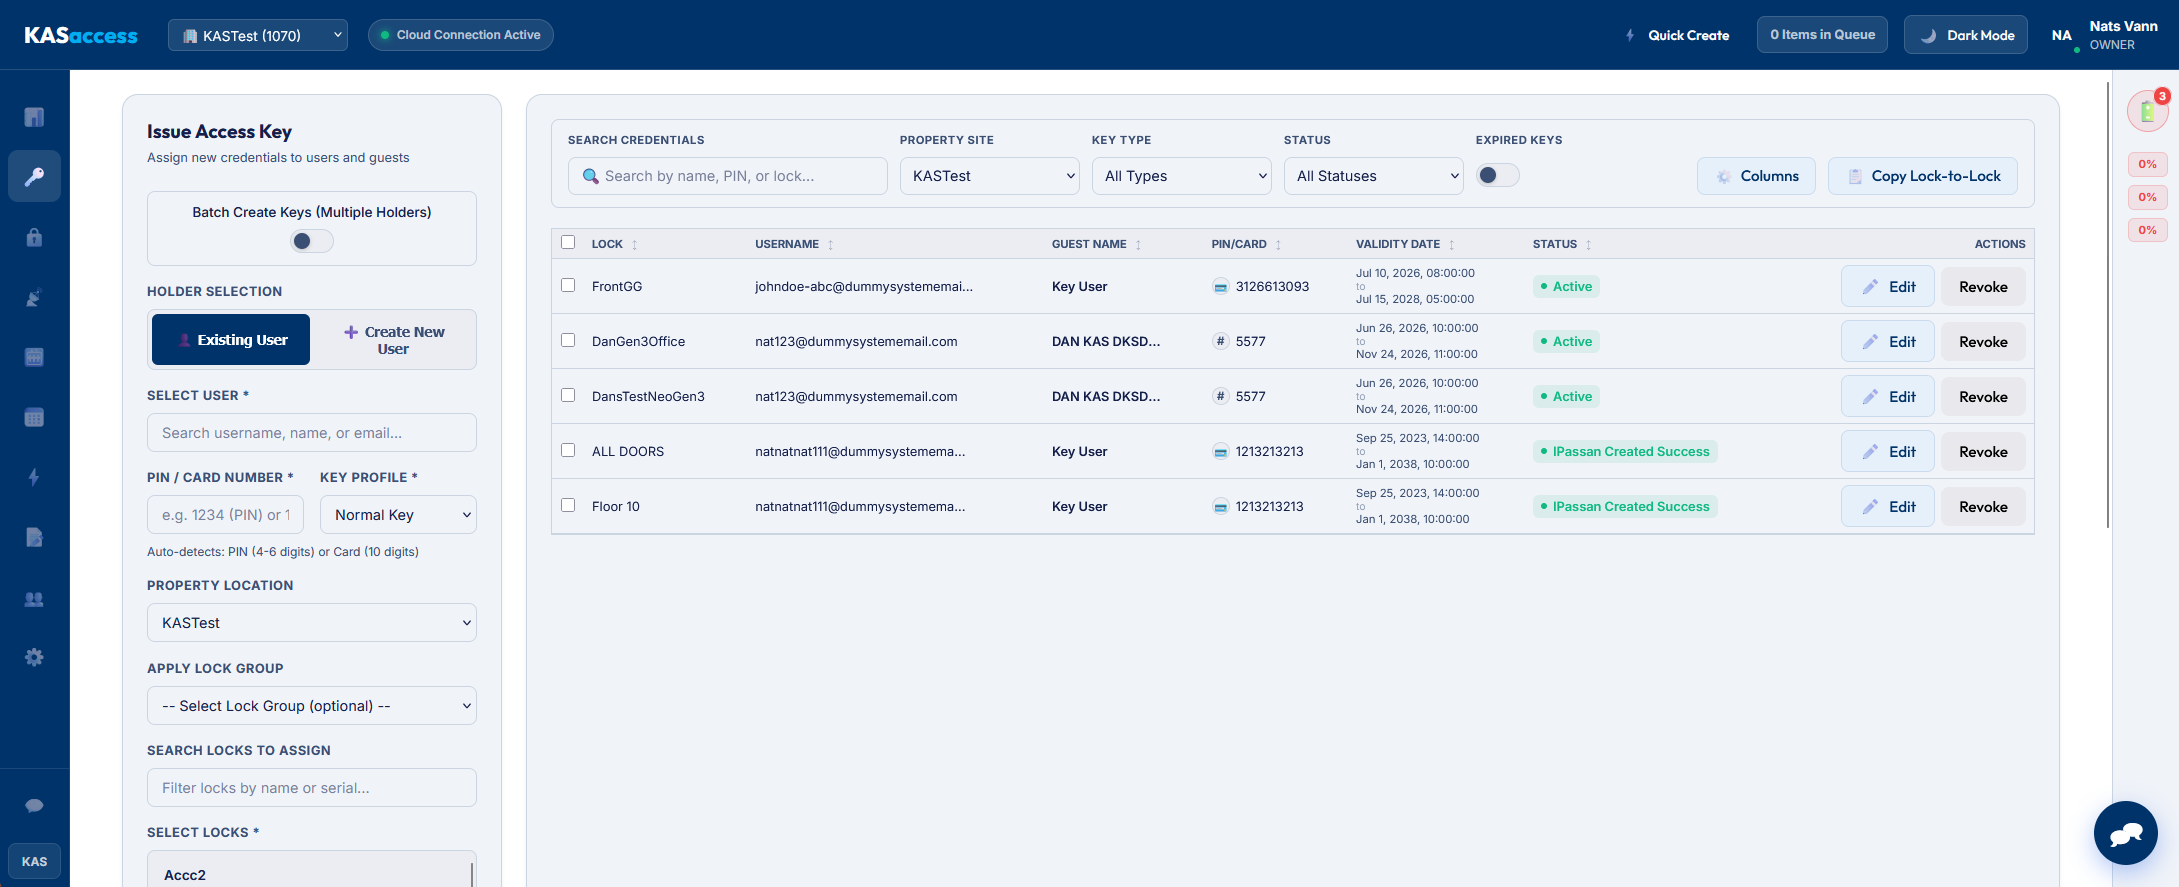The image size is (2179, 887).
Task: Click the lightning bolt sidebar icon
Action: 34,477
